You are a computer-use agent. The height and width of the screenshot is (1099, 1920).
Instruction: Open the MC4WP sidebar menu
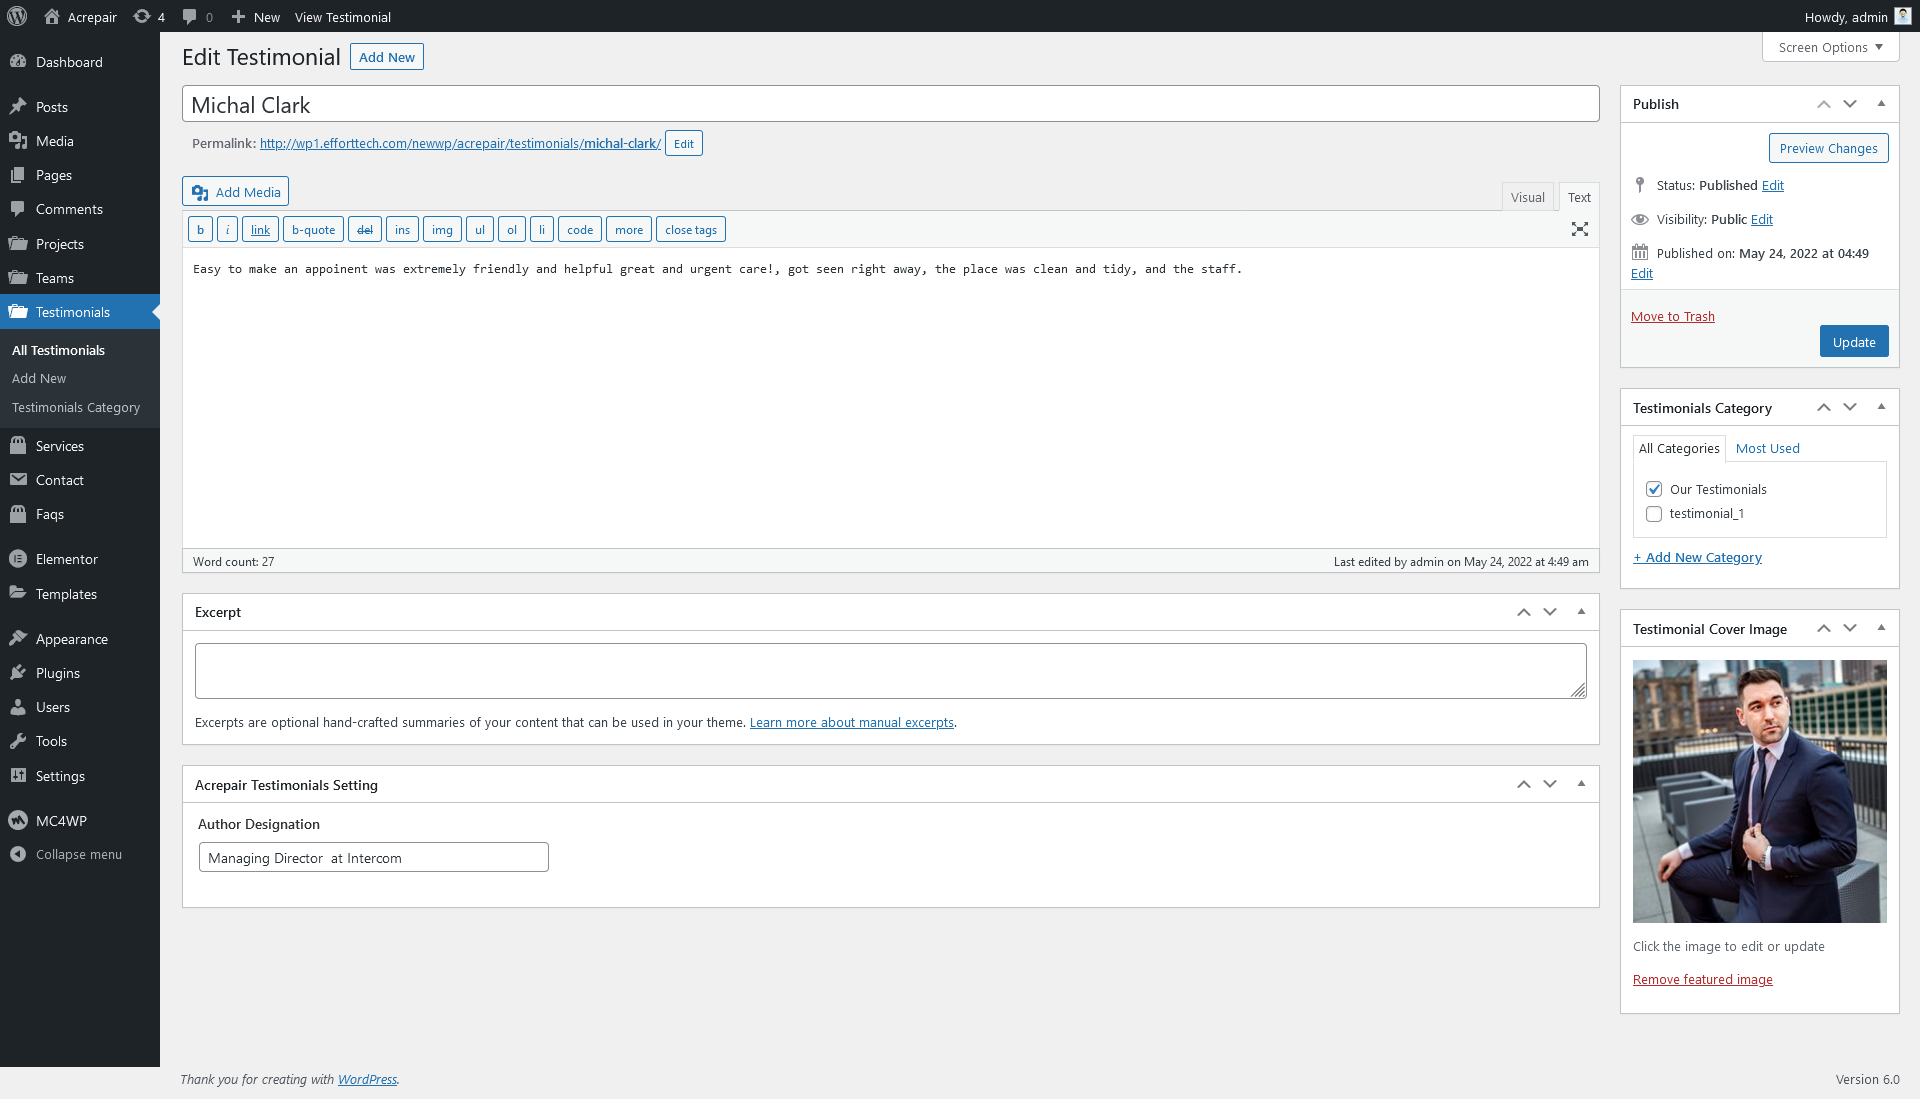click(x=61, y=820)
